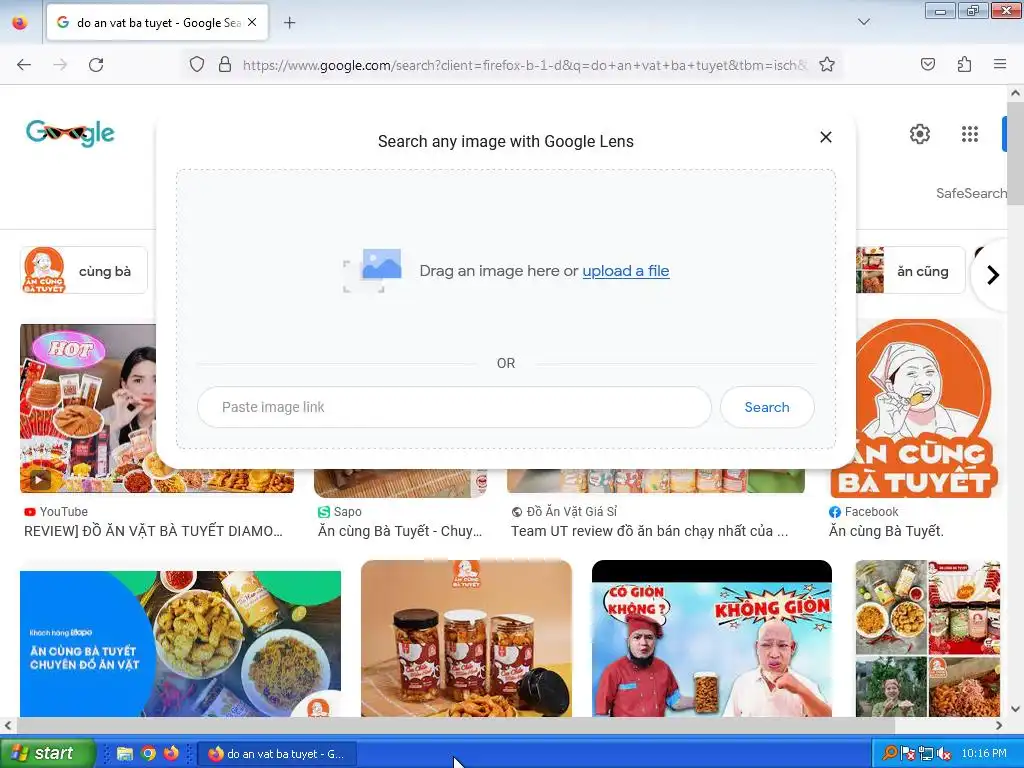
Task: Open the Google apps grid
Action: coord(970,134)
